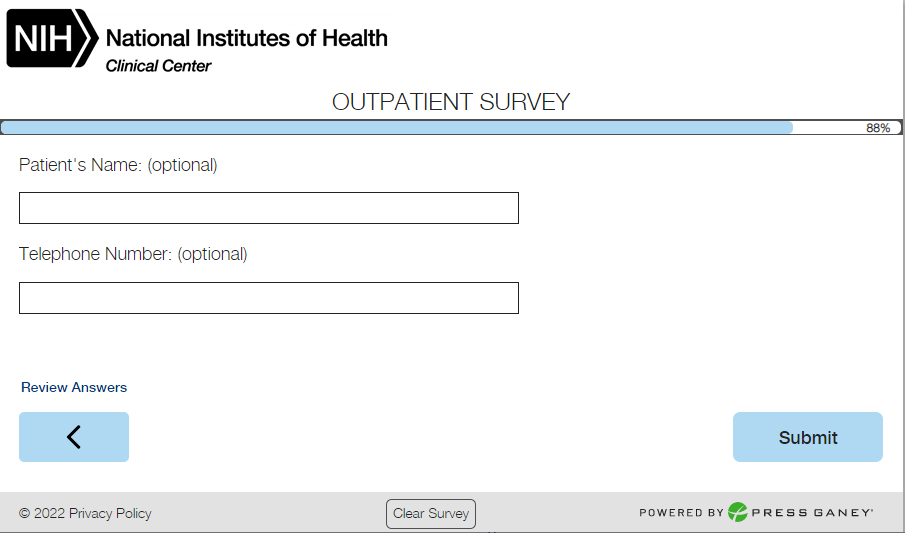Click the 88% progress label

point(878,128)
